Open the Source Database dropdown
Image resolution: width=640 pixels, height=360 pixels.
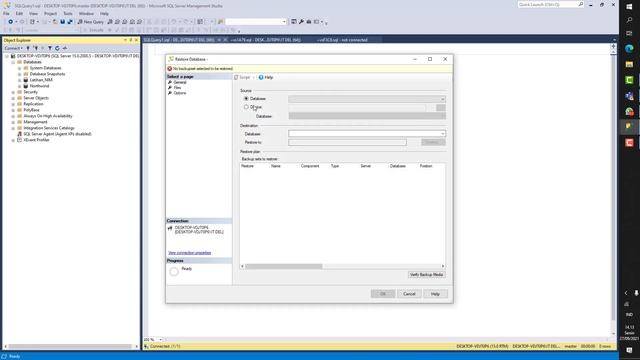point(442,99)
